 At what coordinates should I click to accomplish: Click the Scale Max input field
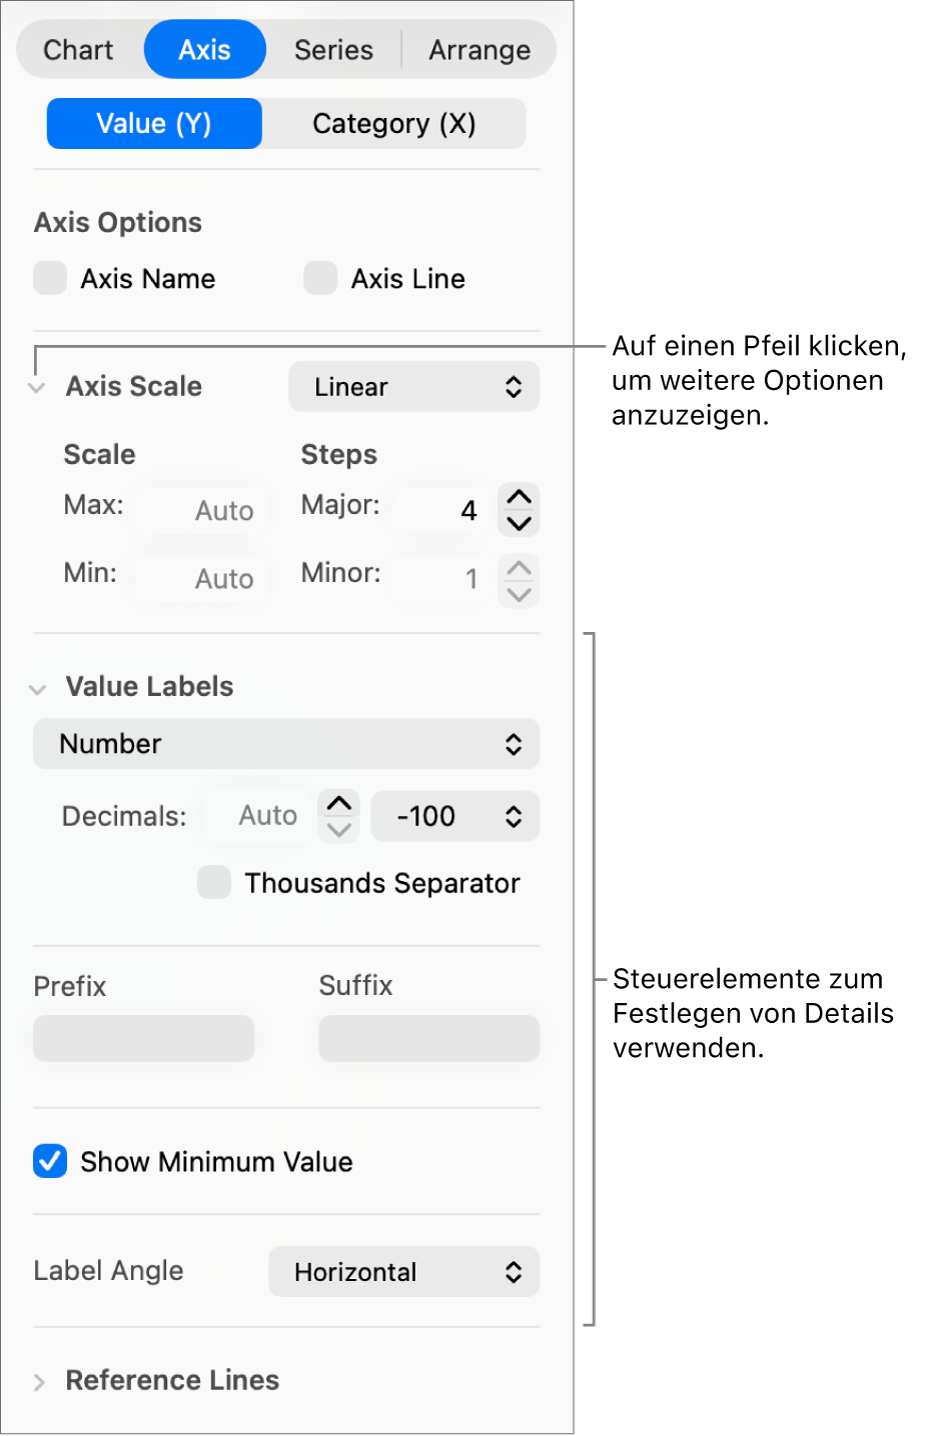[x=202, y=511]
